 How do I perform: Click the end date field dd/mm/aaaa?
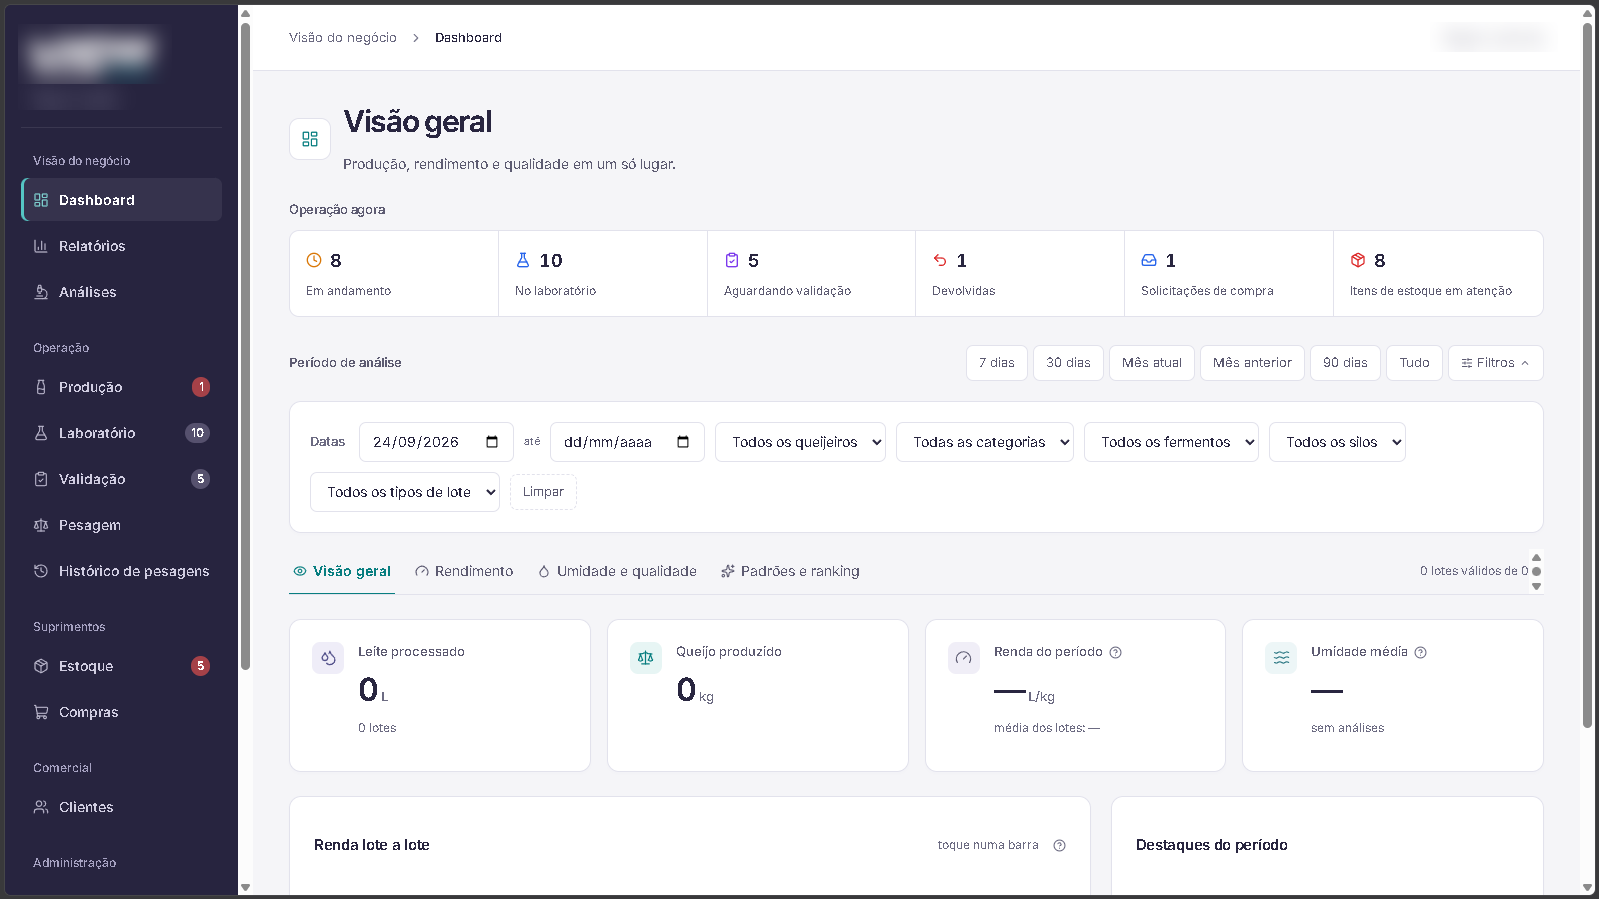click(627, 442)
